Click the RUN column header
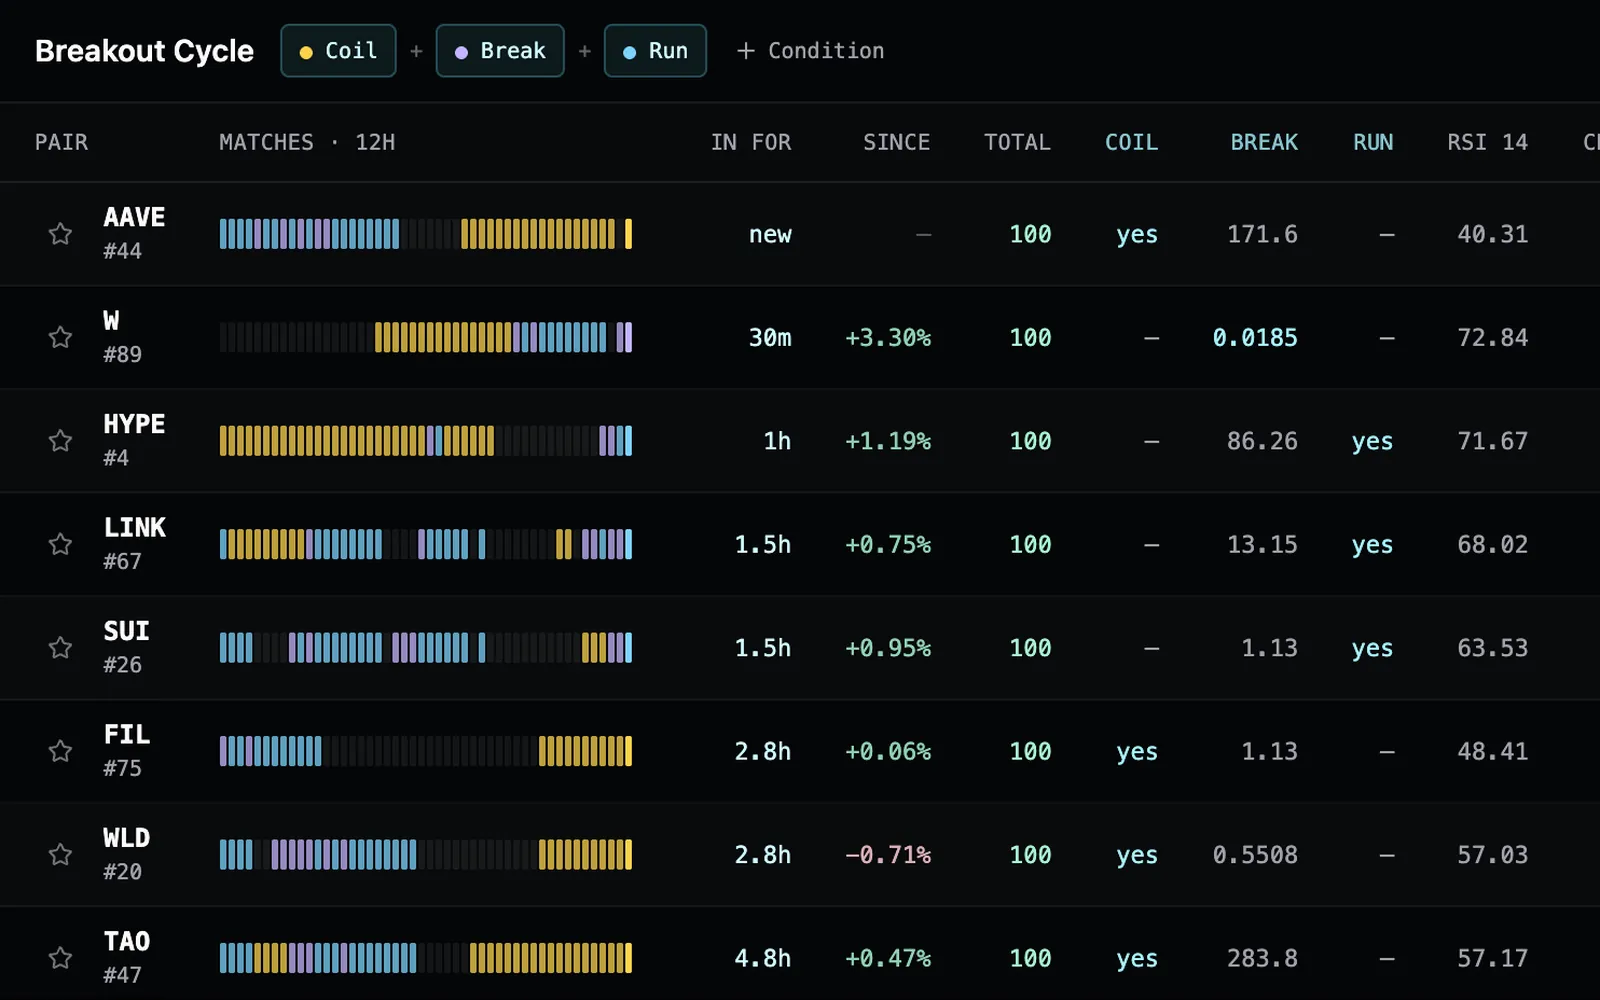 pyautogui.click(x=1373, y=142)
